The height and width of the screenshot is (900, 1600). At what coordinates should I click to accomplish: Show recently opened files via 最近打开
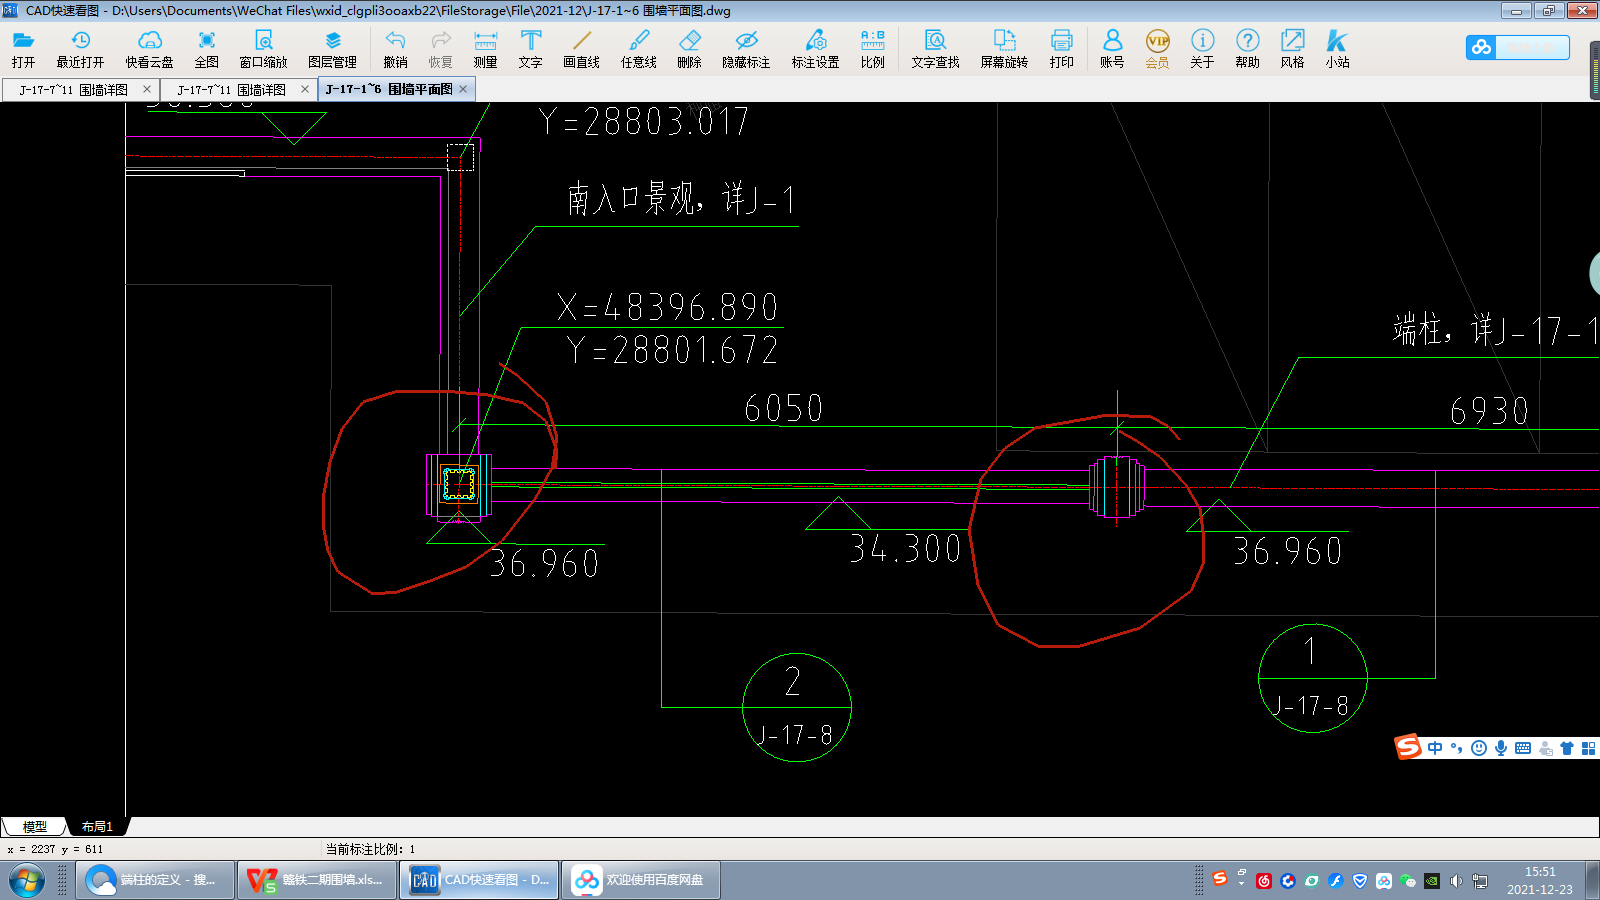click(80, 49)
